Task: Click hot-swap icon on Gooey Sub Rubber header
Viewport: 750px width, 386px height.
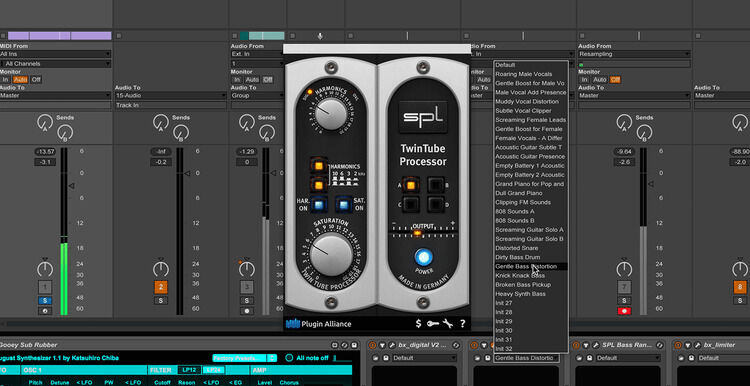Action: coord(344,345)
